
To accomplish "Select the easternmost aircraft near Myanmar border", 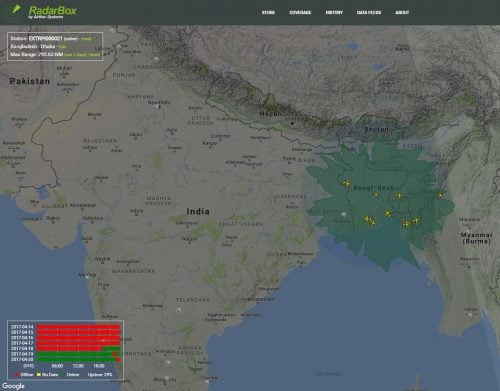I will click(440, 195).
